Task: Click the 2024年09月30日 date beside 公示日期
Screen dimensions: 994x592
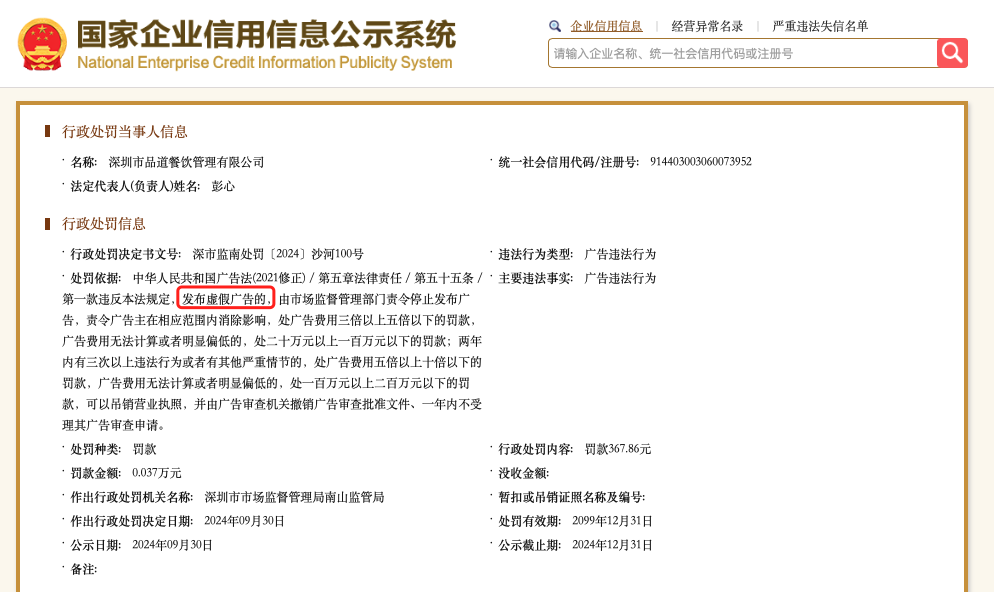Action: [172, 545]
